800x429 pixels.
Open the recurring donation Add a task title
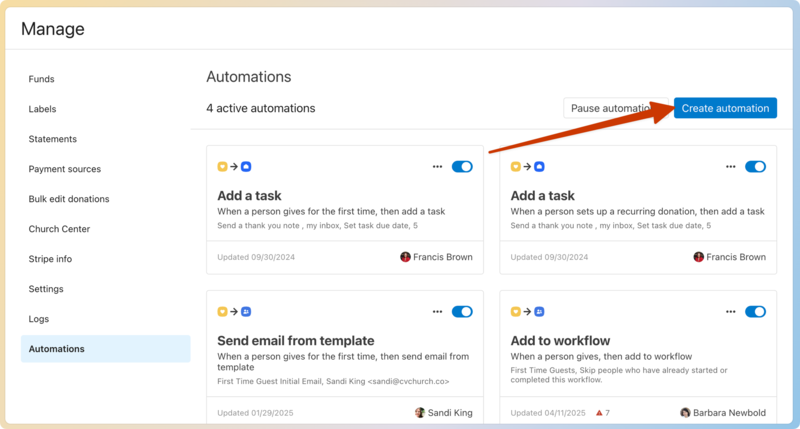tap(542, 196)
